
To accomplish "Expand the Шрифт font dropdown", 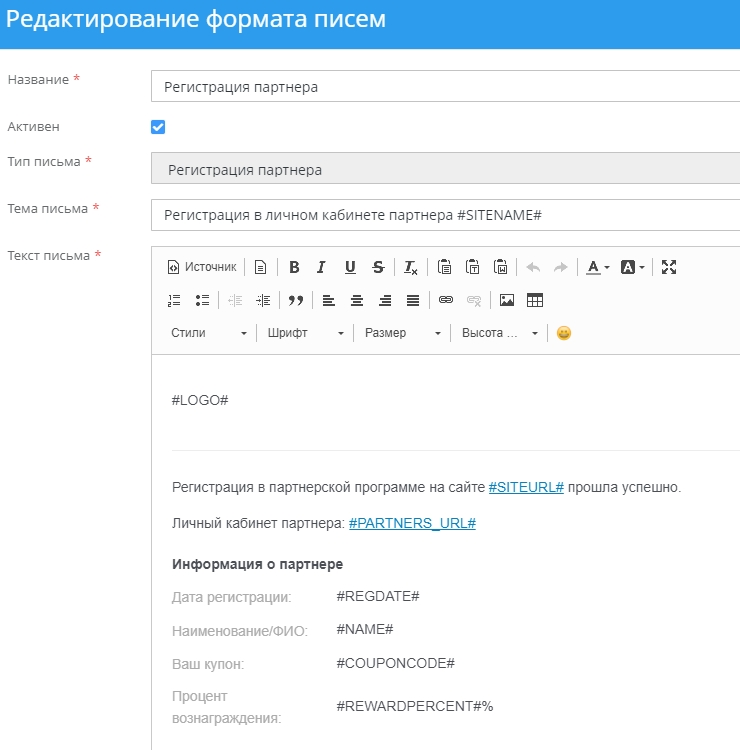I will tap(305, 333).
